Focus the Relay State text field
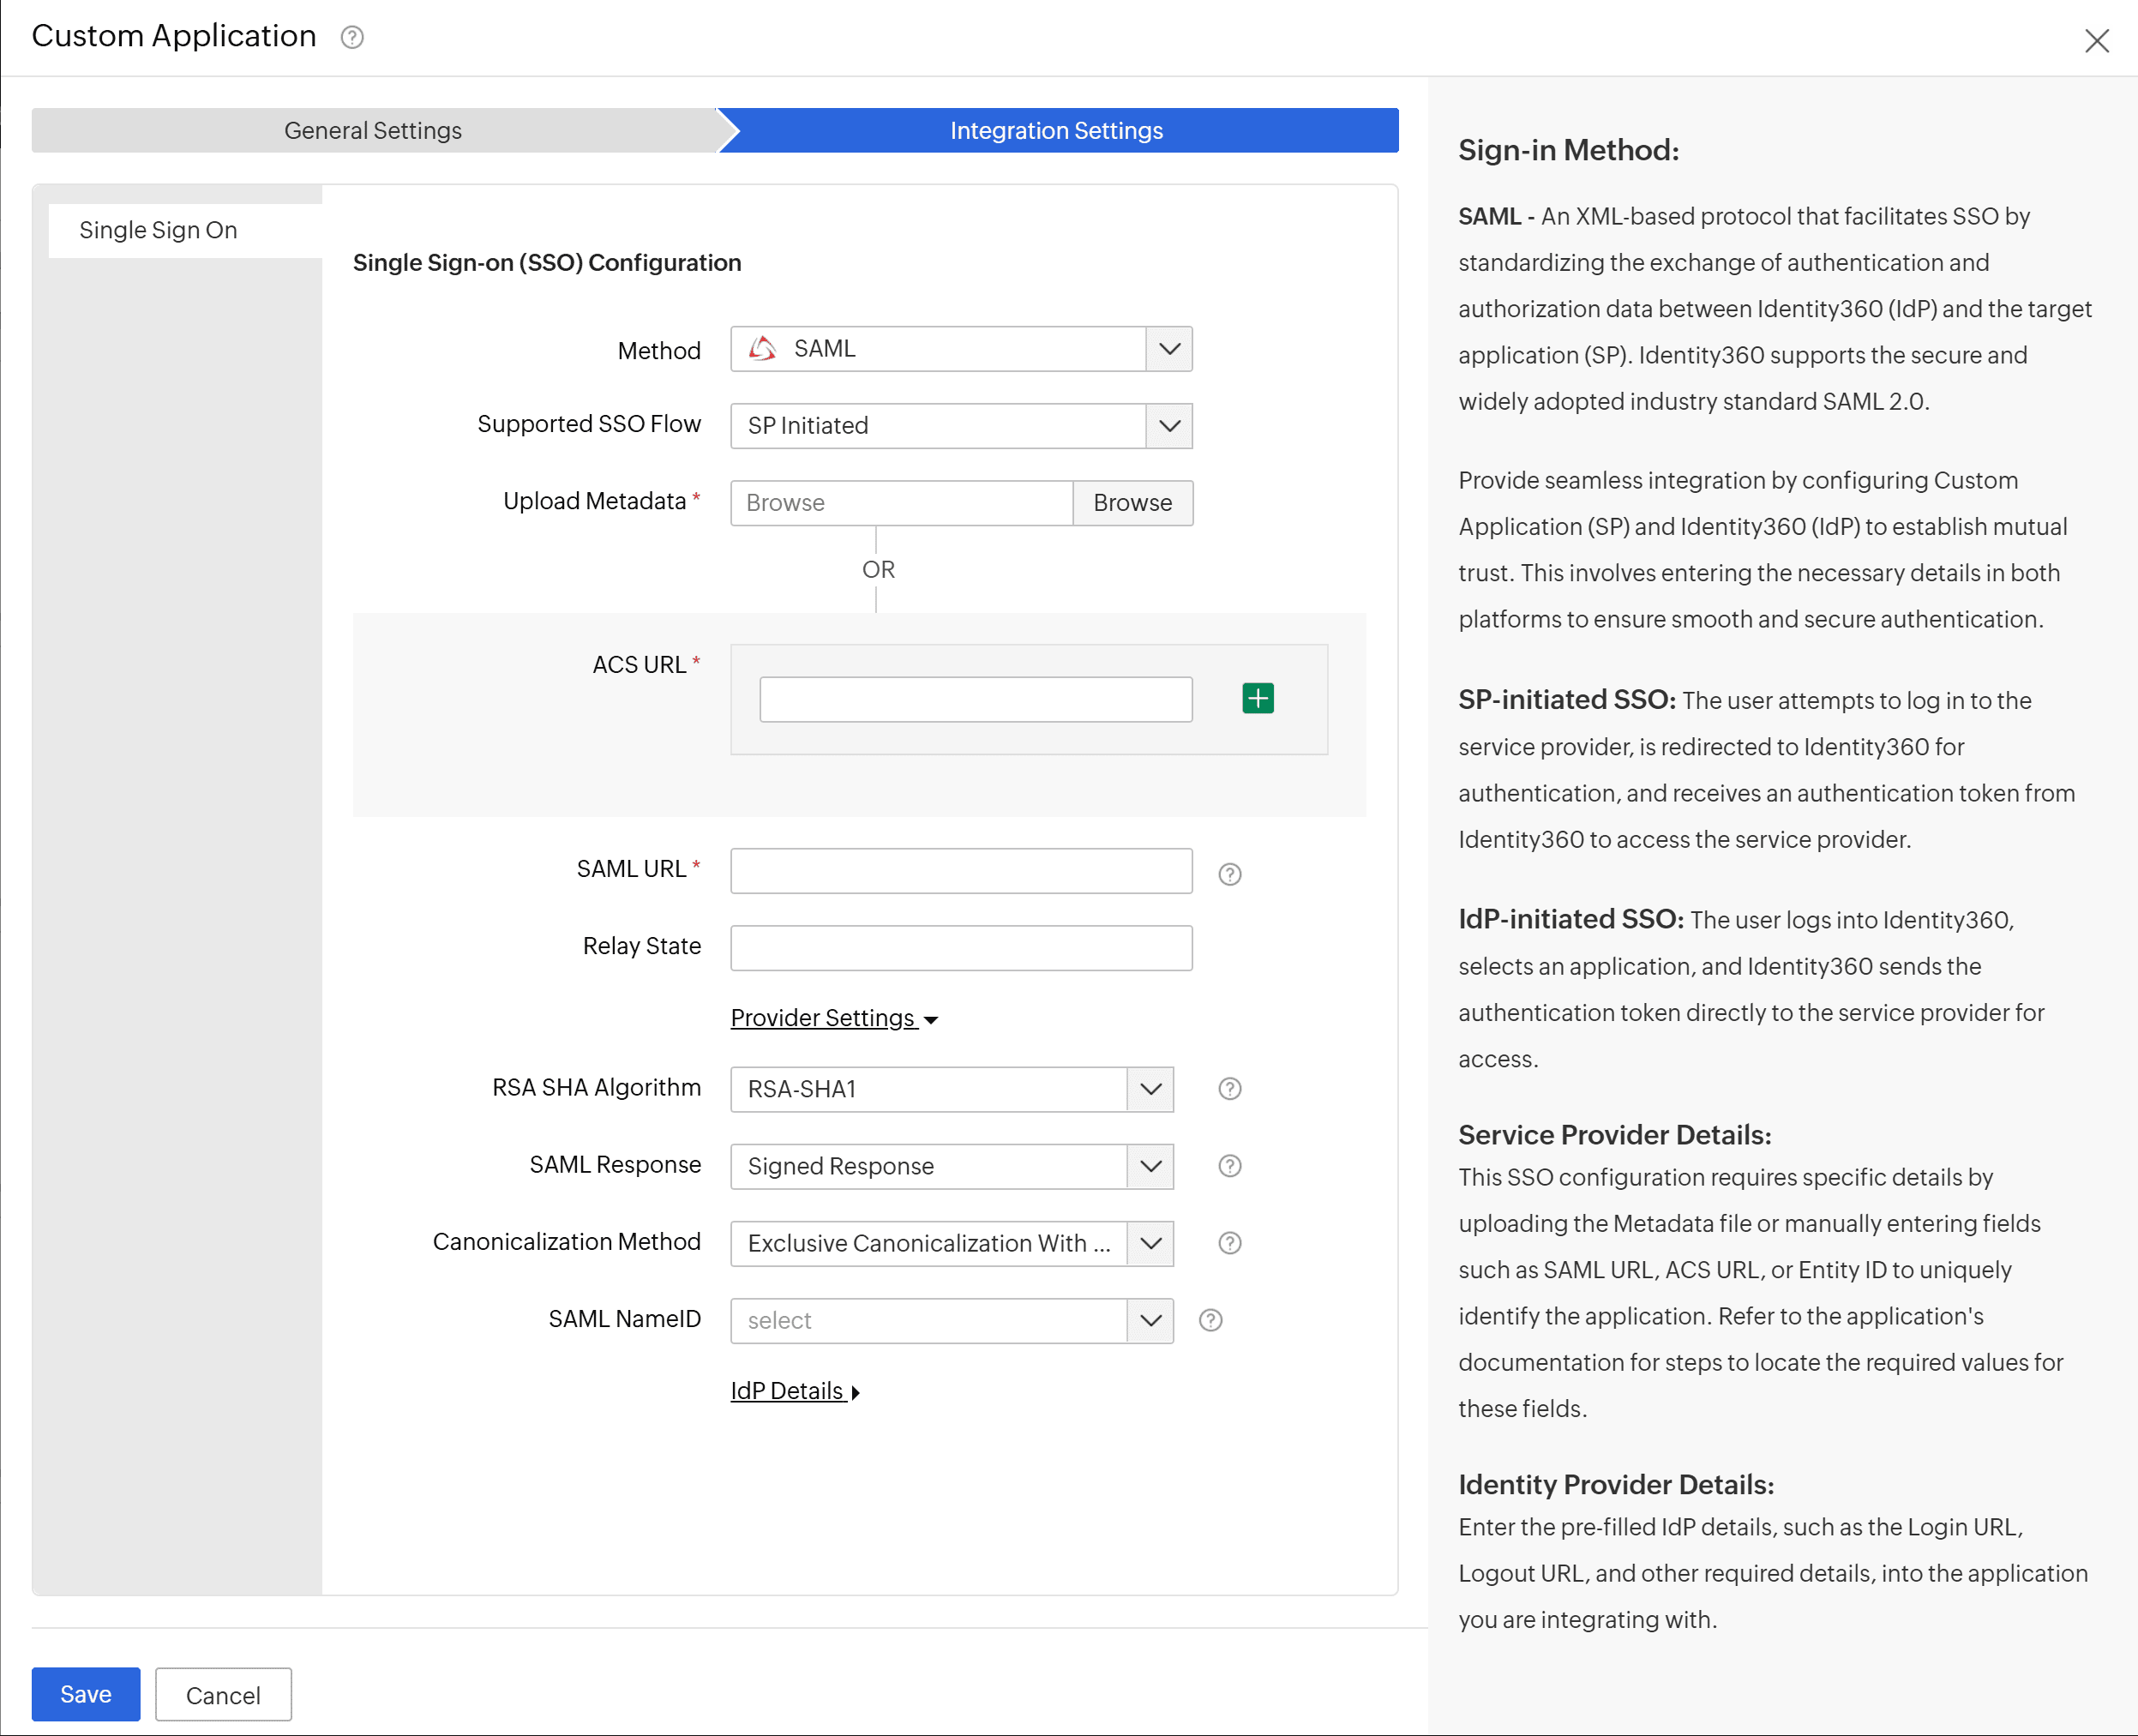The image size is (2138, 1736). [x=961, y=948]
